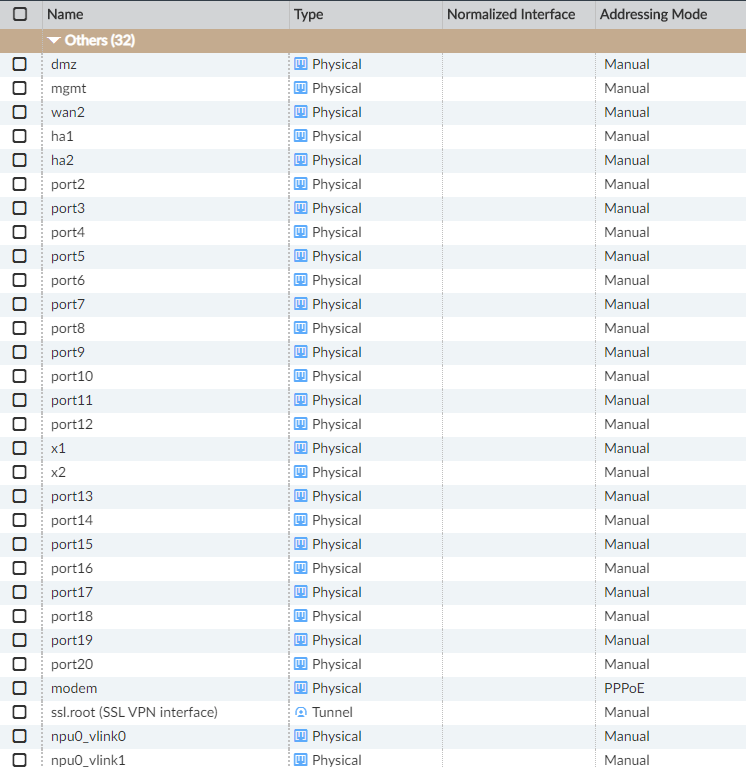Click the Physical type icon for port8
746x767 pixels.
tap(301, 328)
